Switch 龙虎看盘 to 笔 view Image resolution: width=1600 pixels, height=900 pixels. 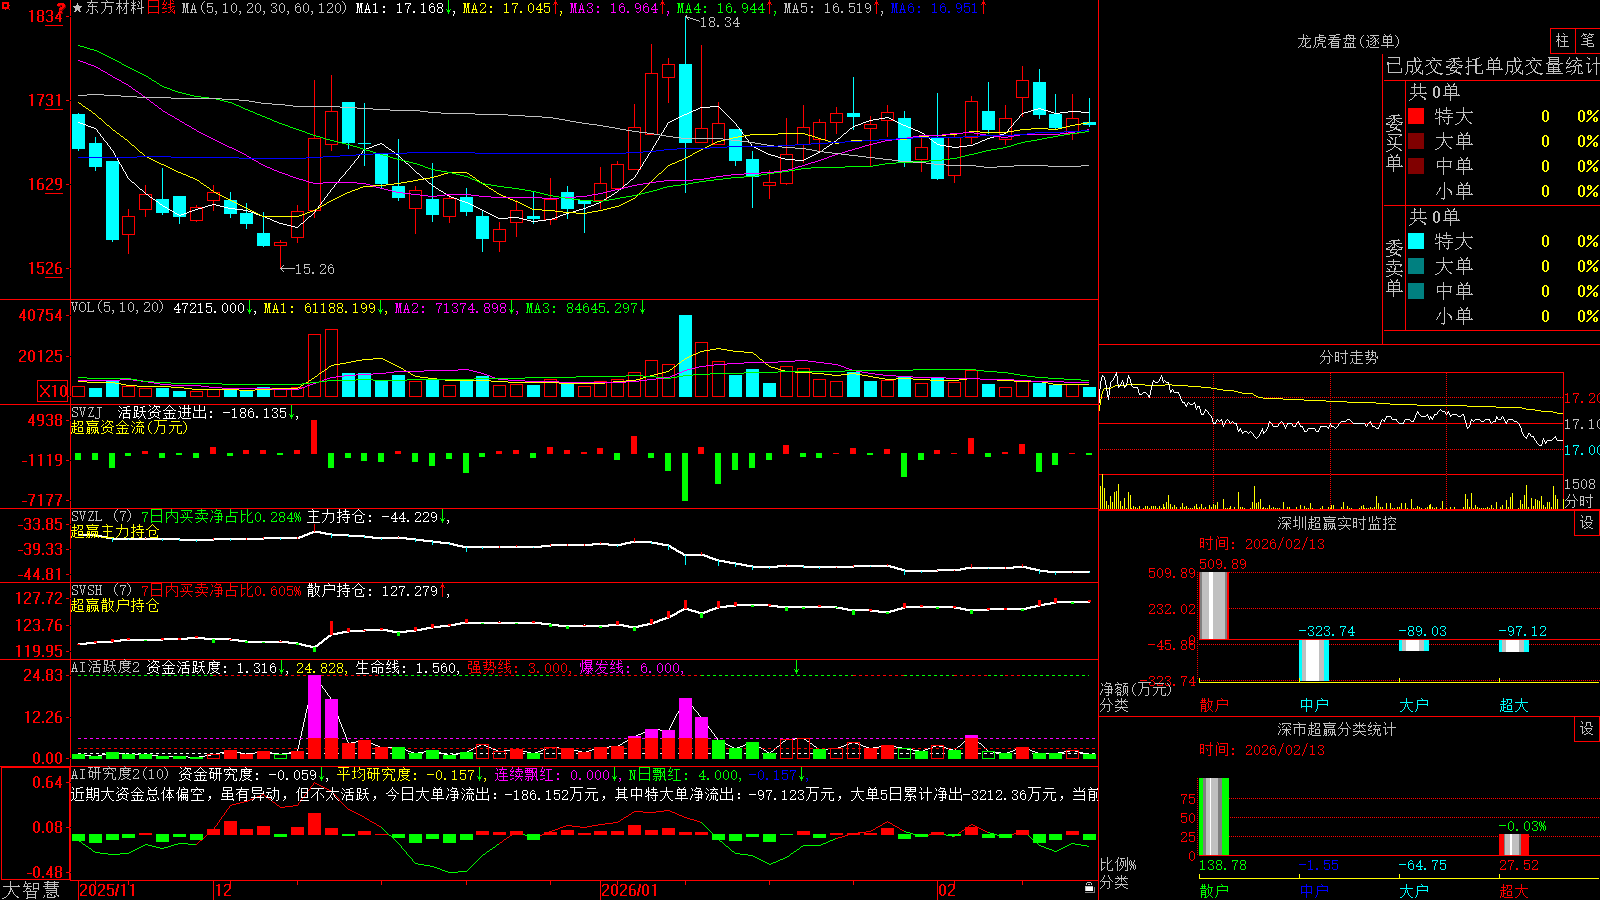(1587, 40)
